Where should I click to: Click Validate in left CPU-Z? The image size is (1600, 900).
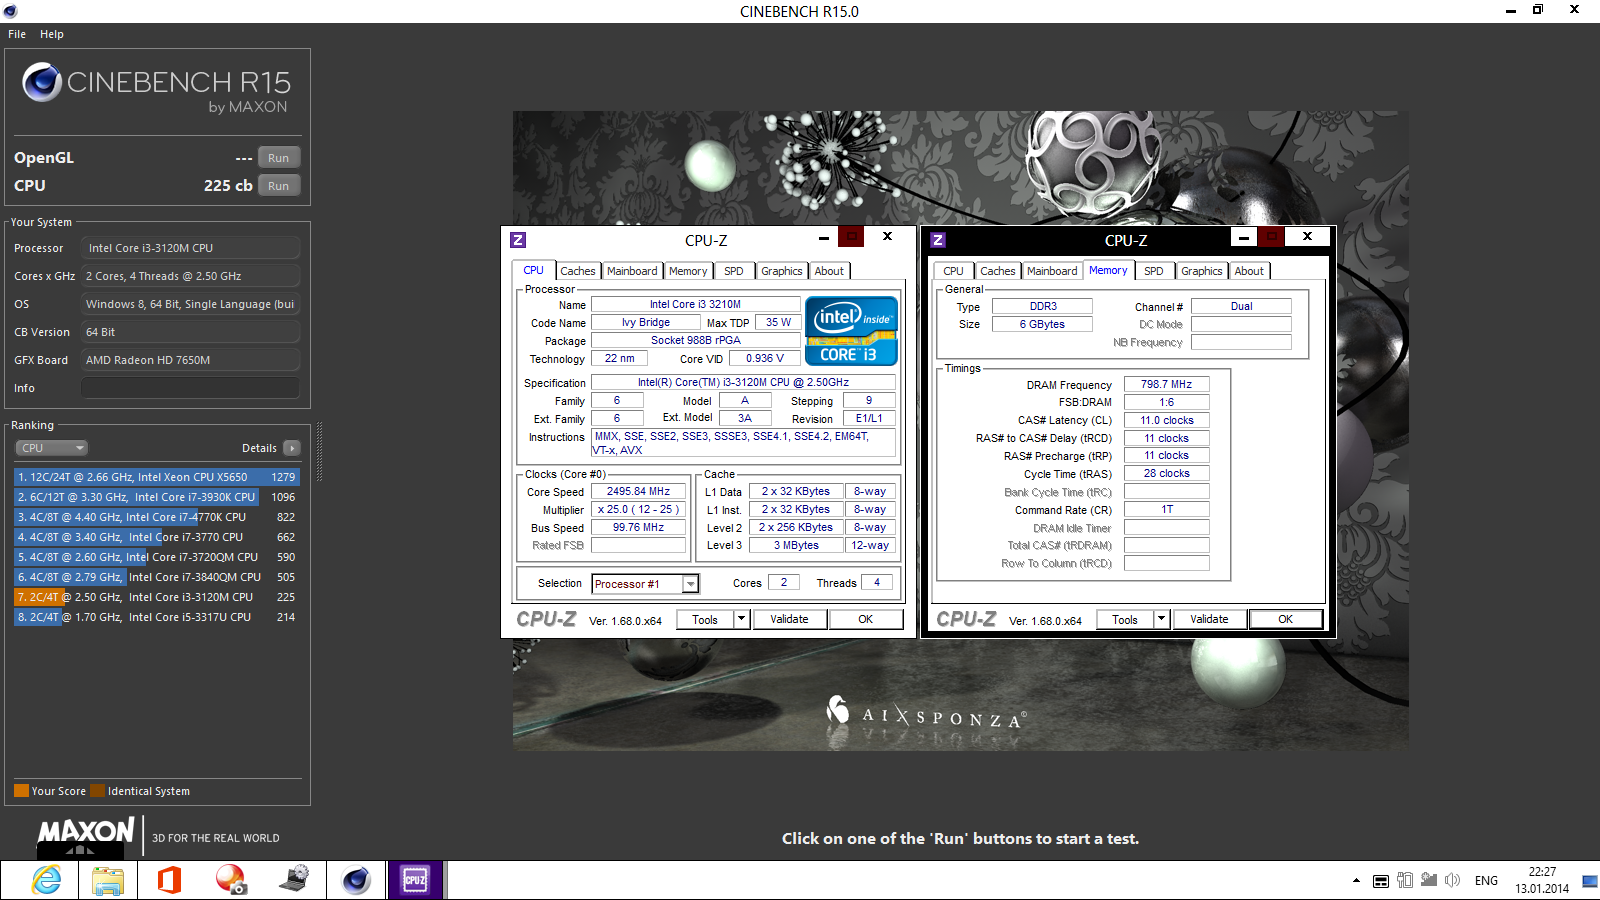pos(789,619)
